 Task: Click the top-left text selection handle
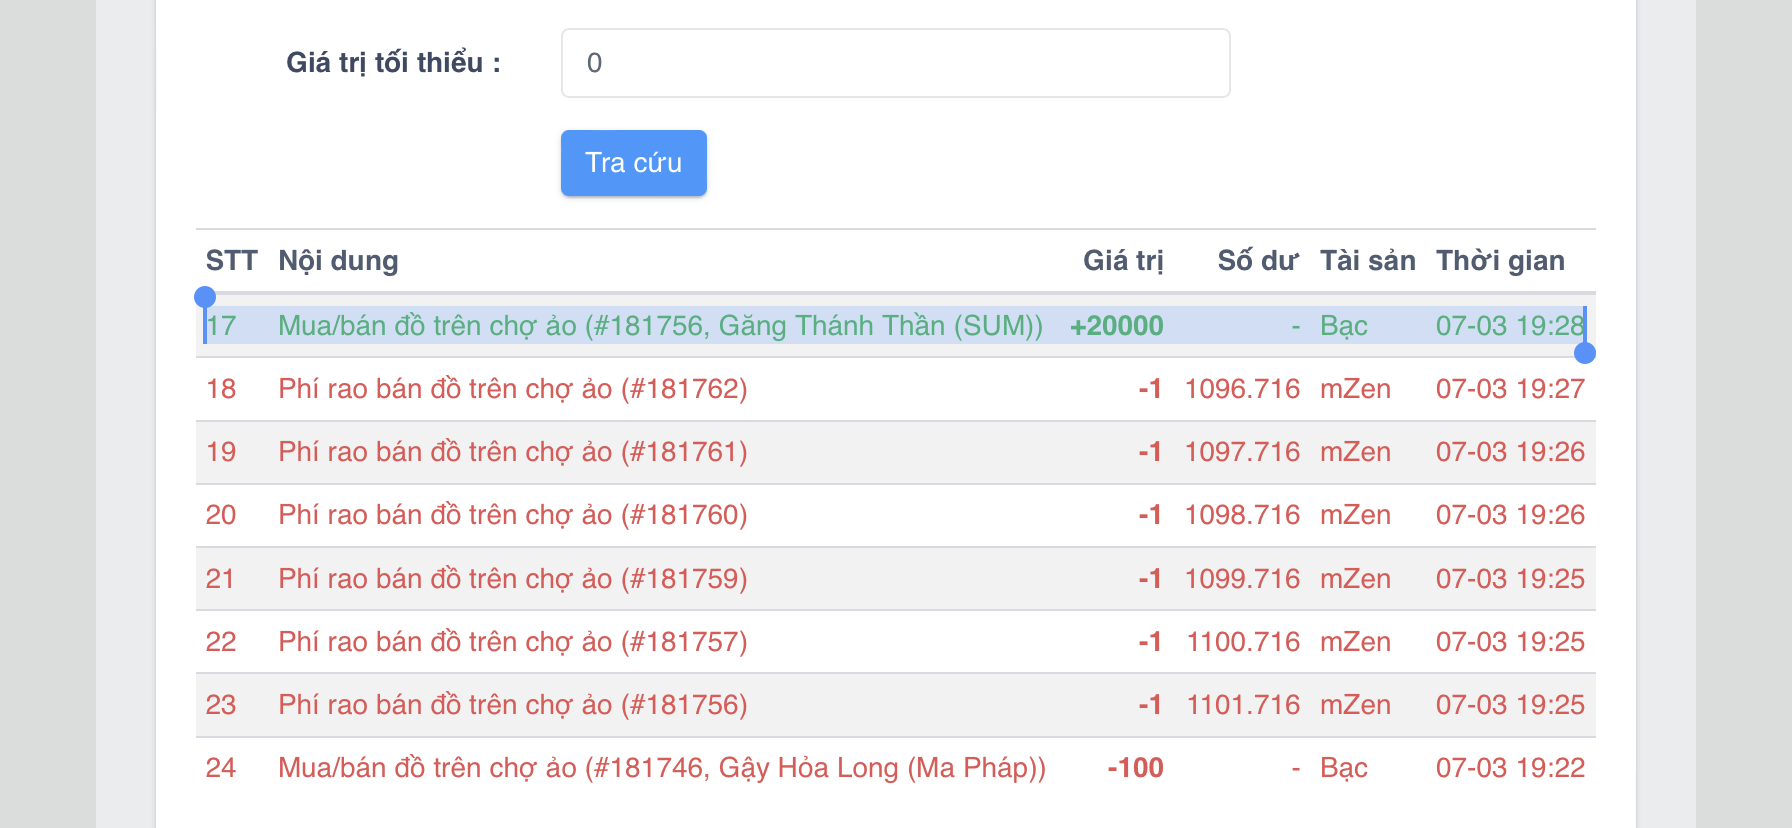tap(205, 297)
